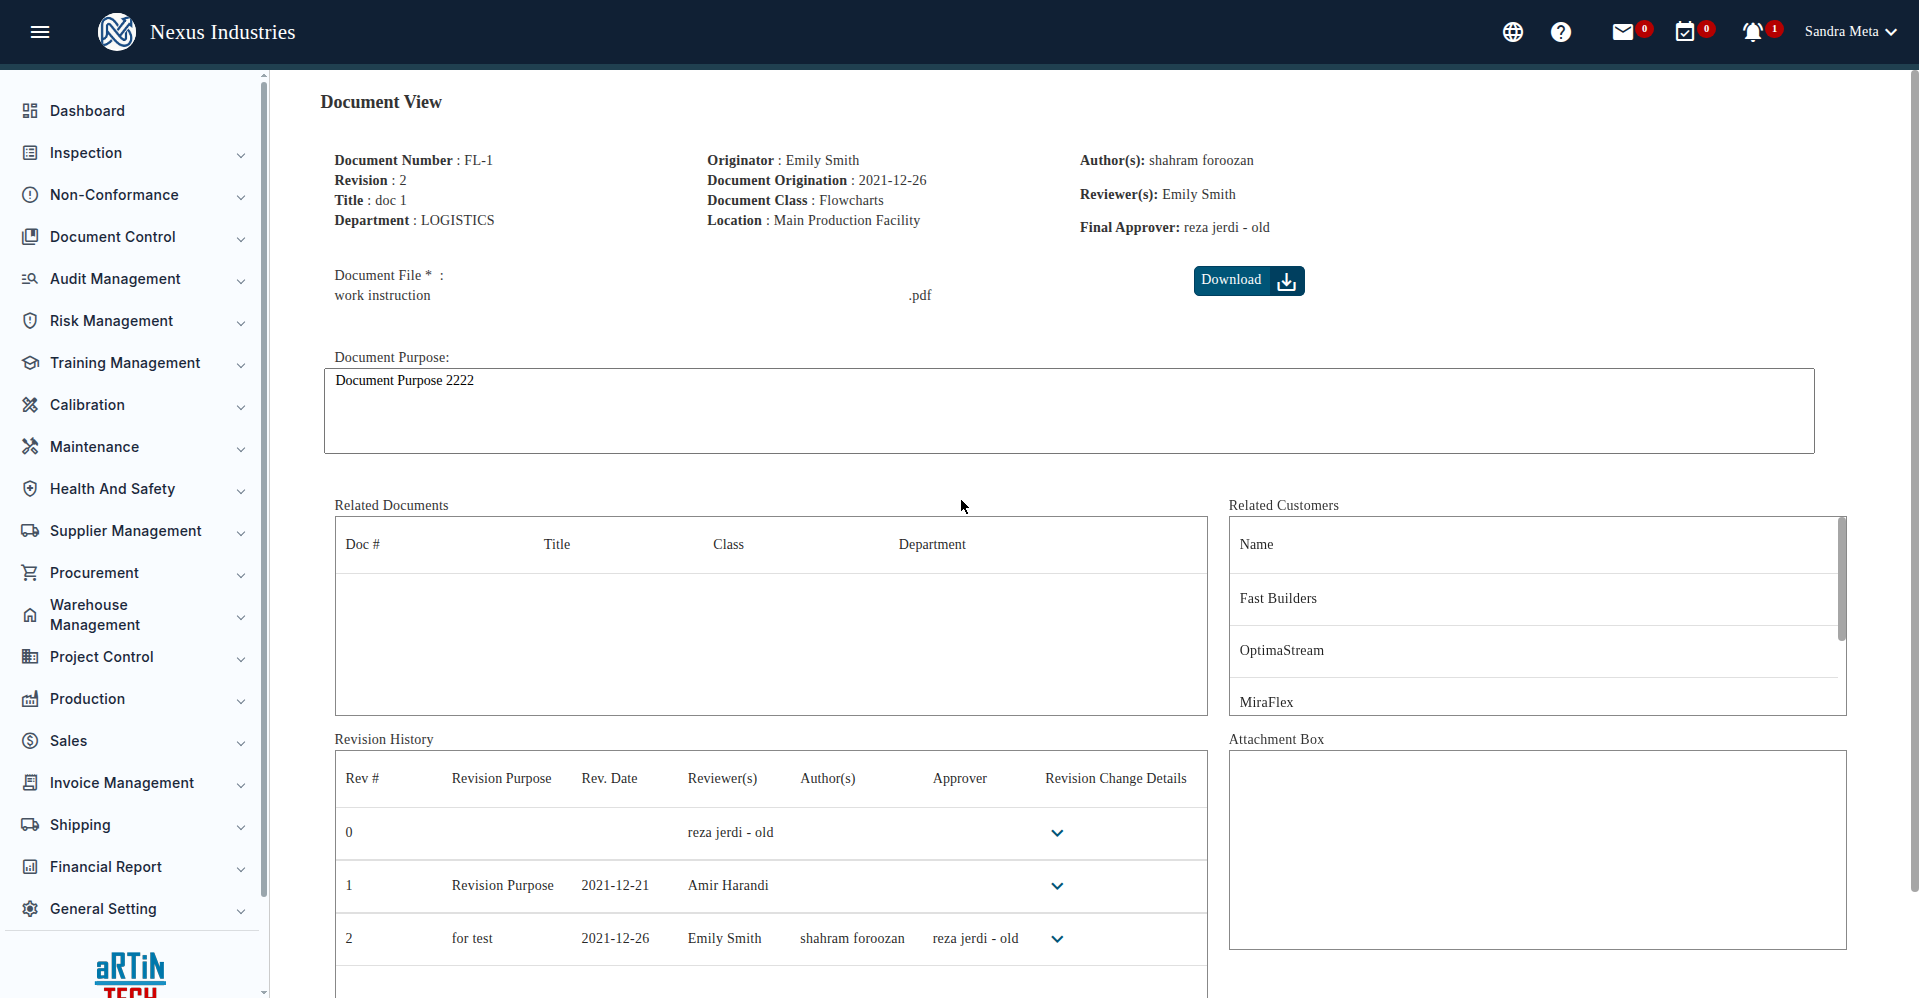Expand Sandra Meta user dropdown

[x=1851, y=32]
